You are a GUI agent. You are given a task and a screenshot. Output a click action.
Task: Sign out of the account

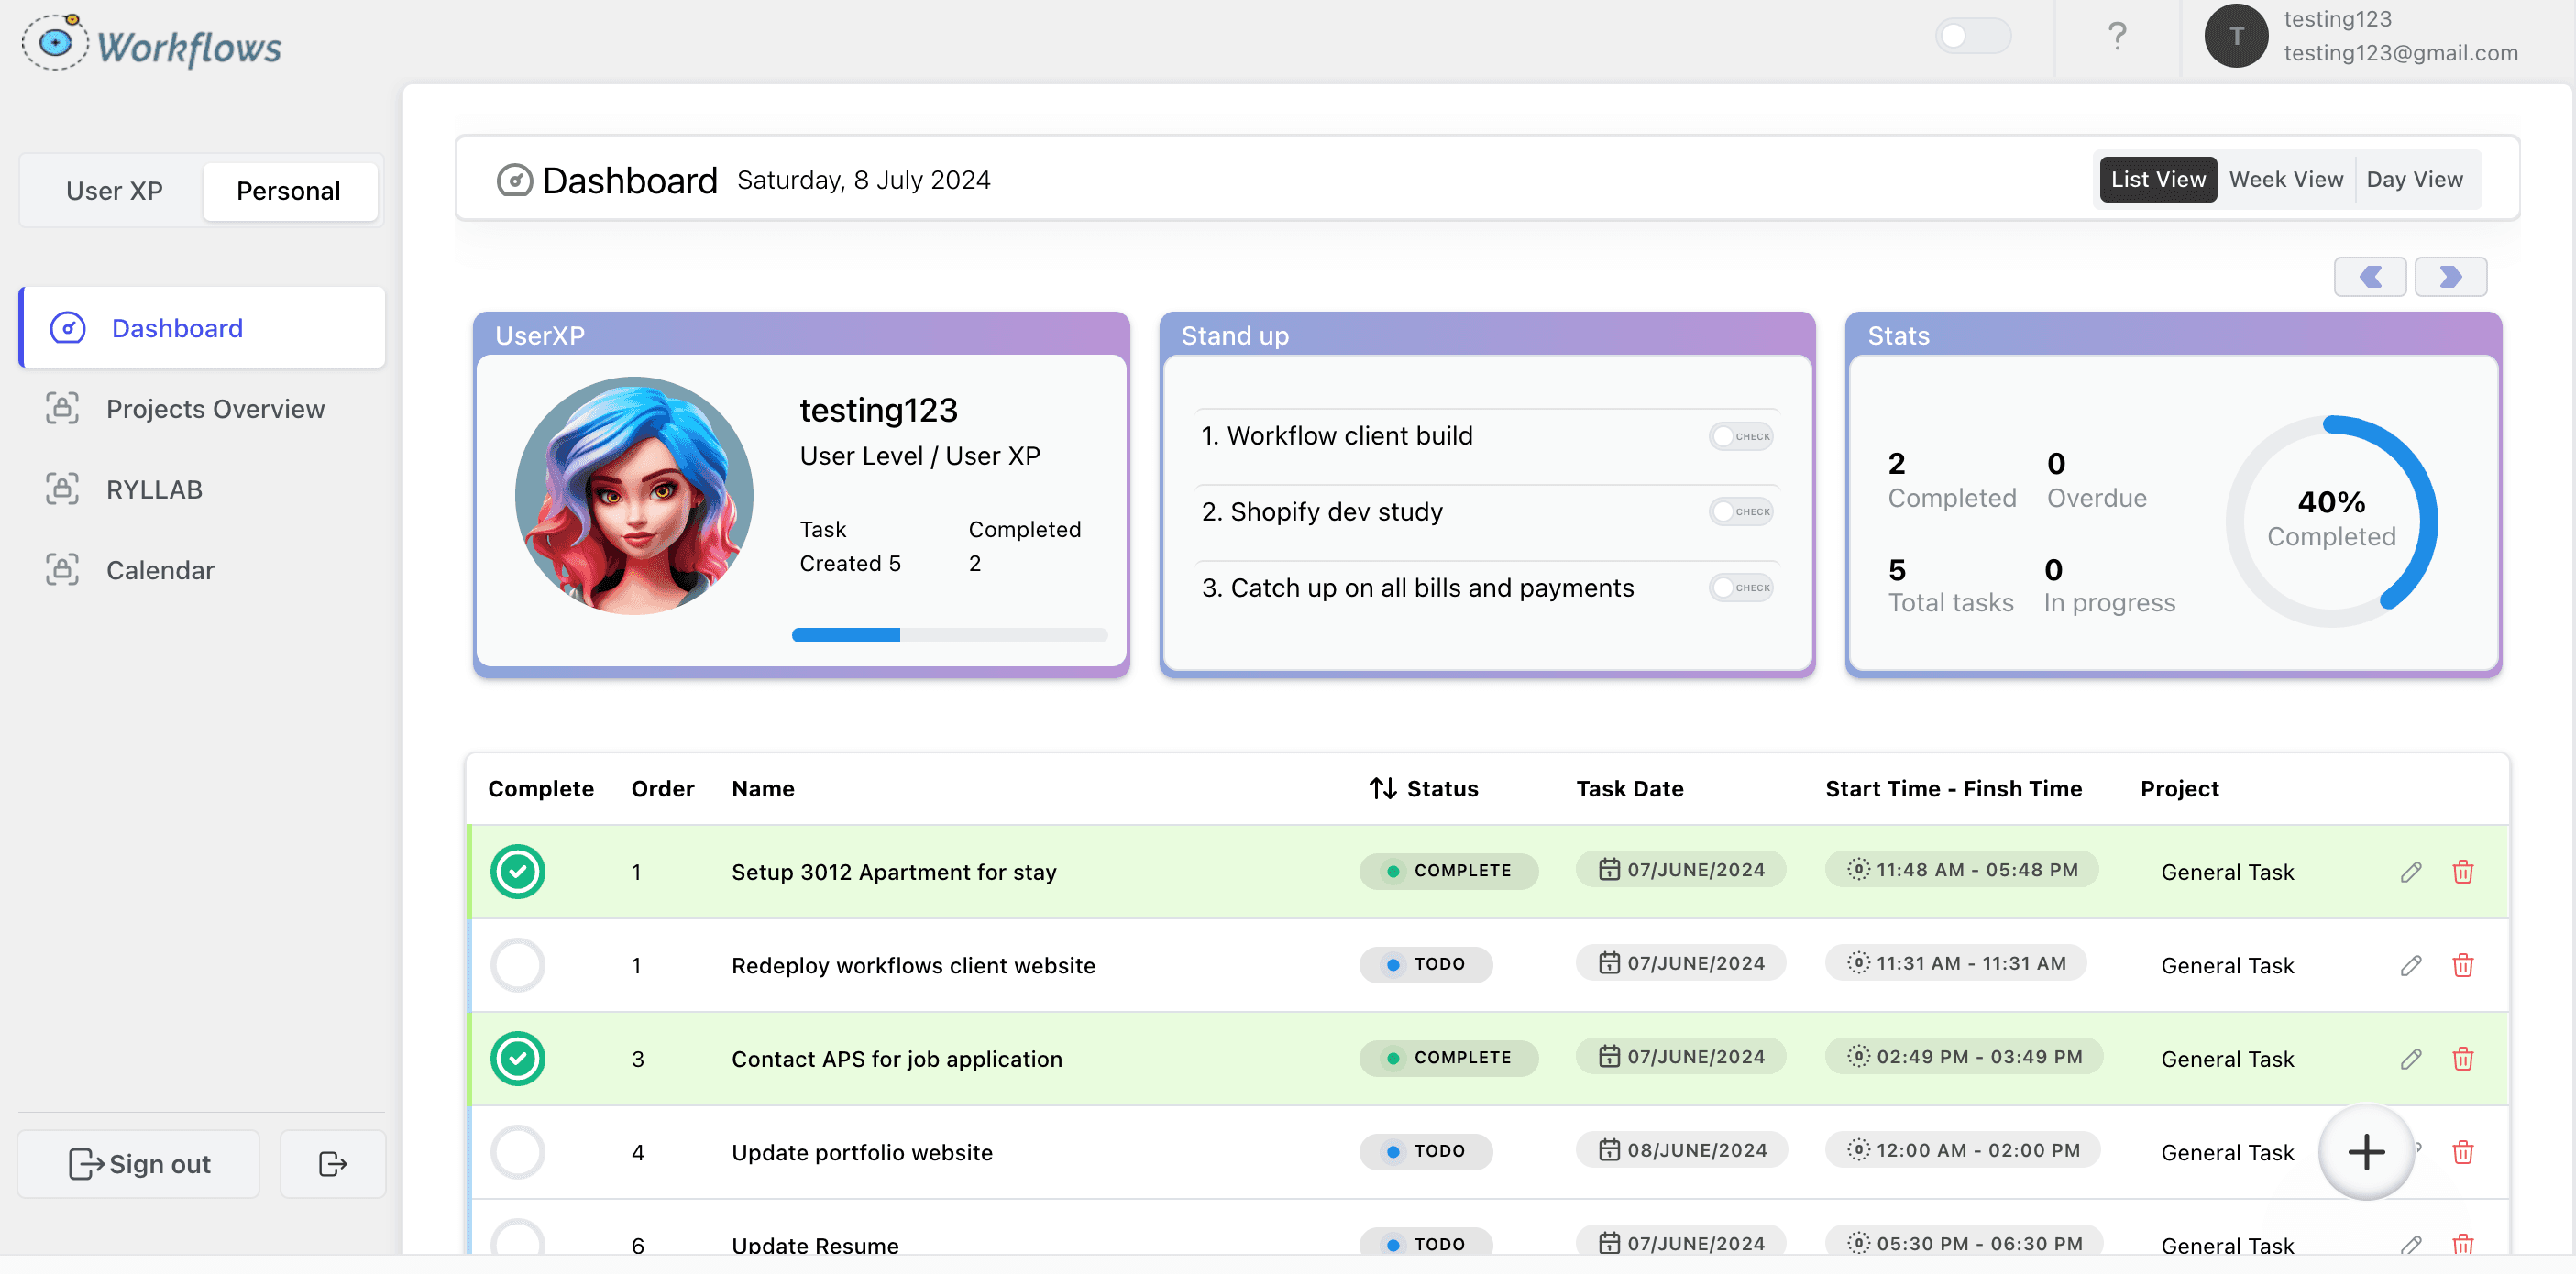[138, 1163]
